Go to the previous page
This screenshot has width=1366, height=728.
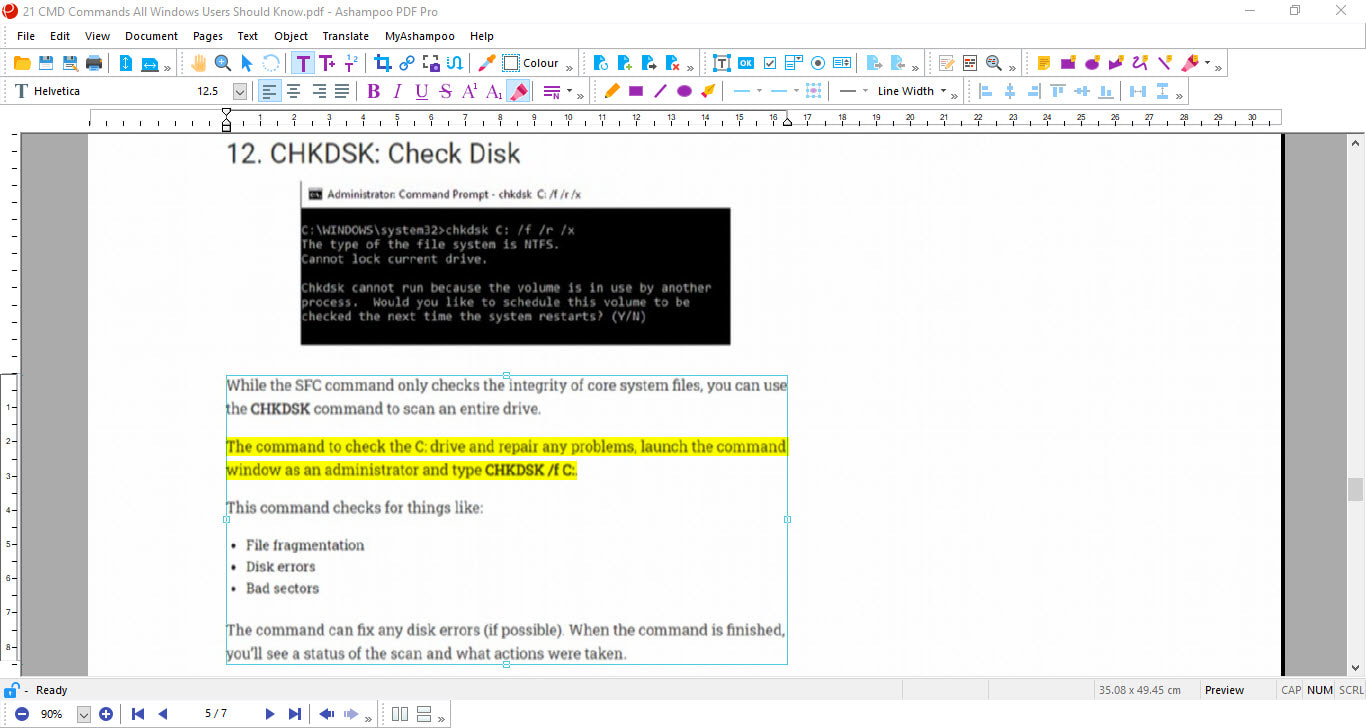coord(163,714)
